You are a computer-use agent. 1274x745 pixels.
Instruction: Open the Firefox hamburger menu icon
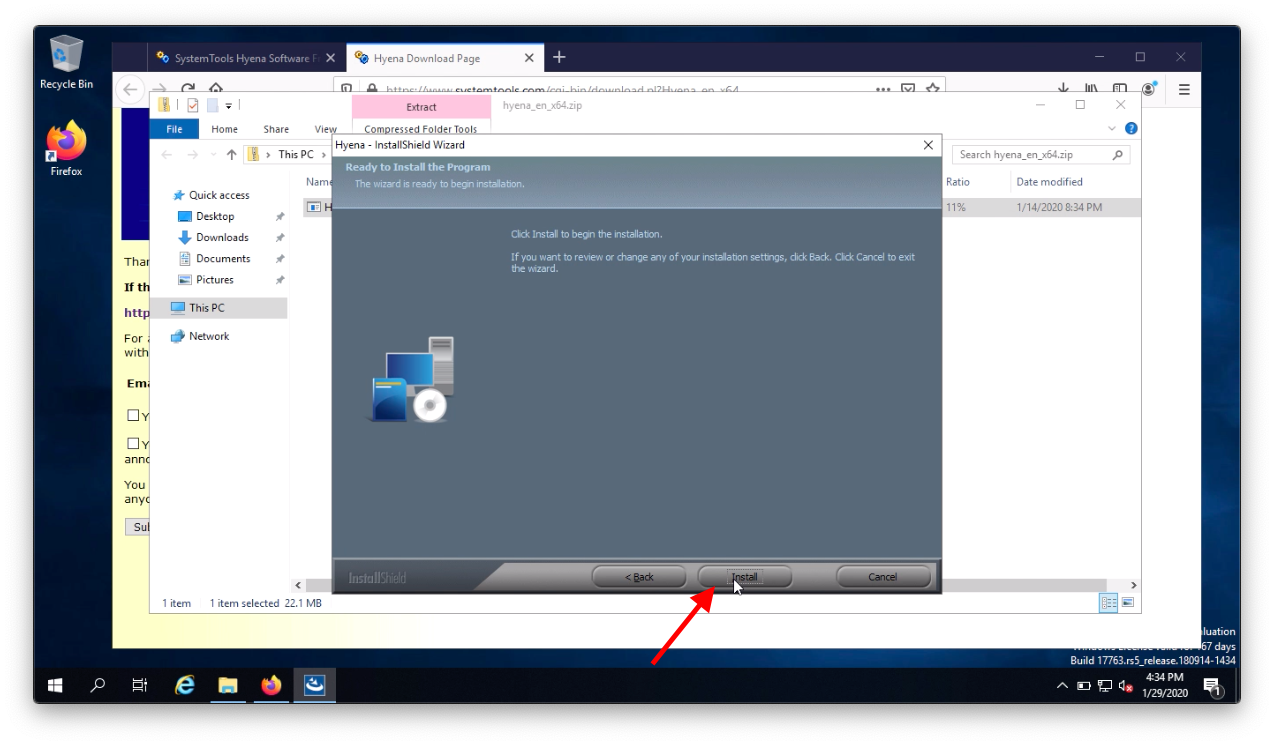(x=1182, y=88)
